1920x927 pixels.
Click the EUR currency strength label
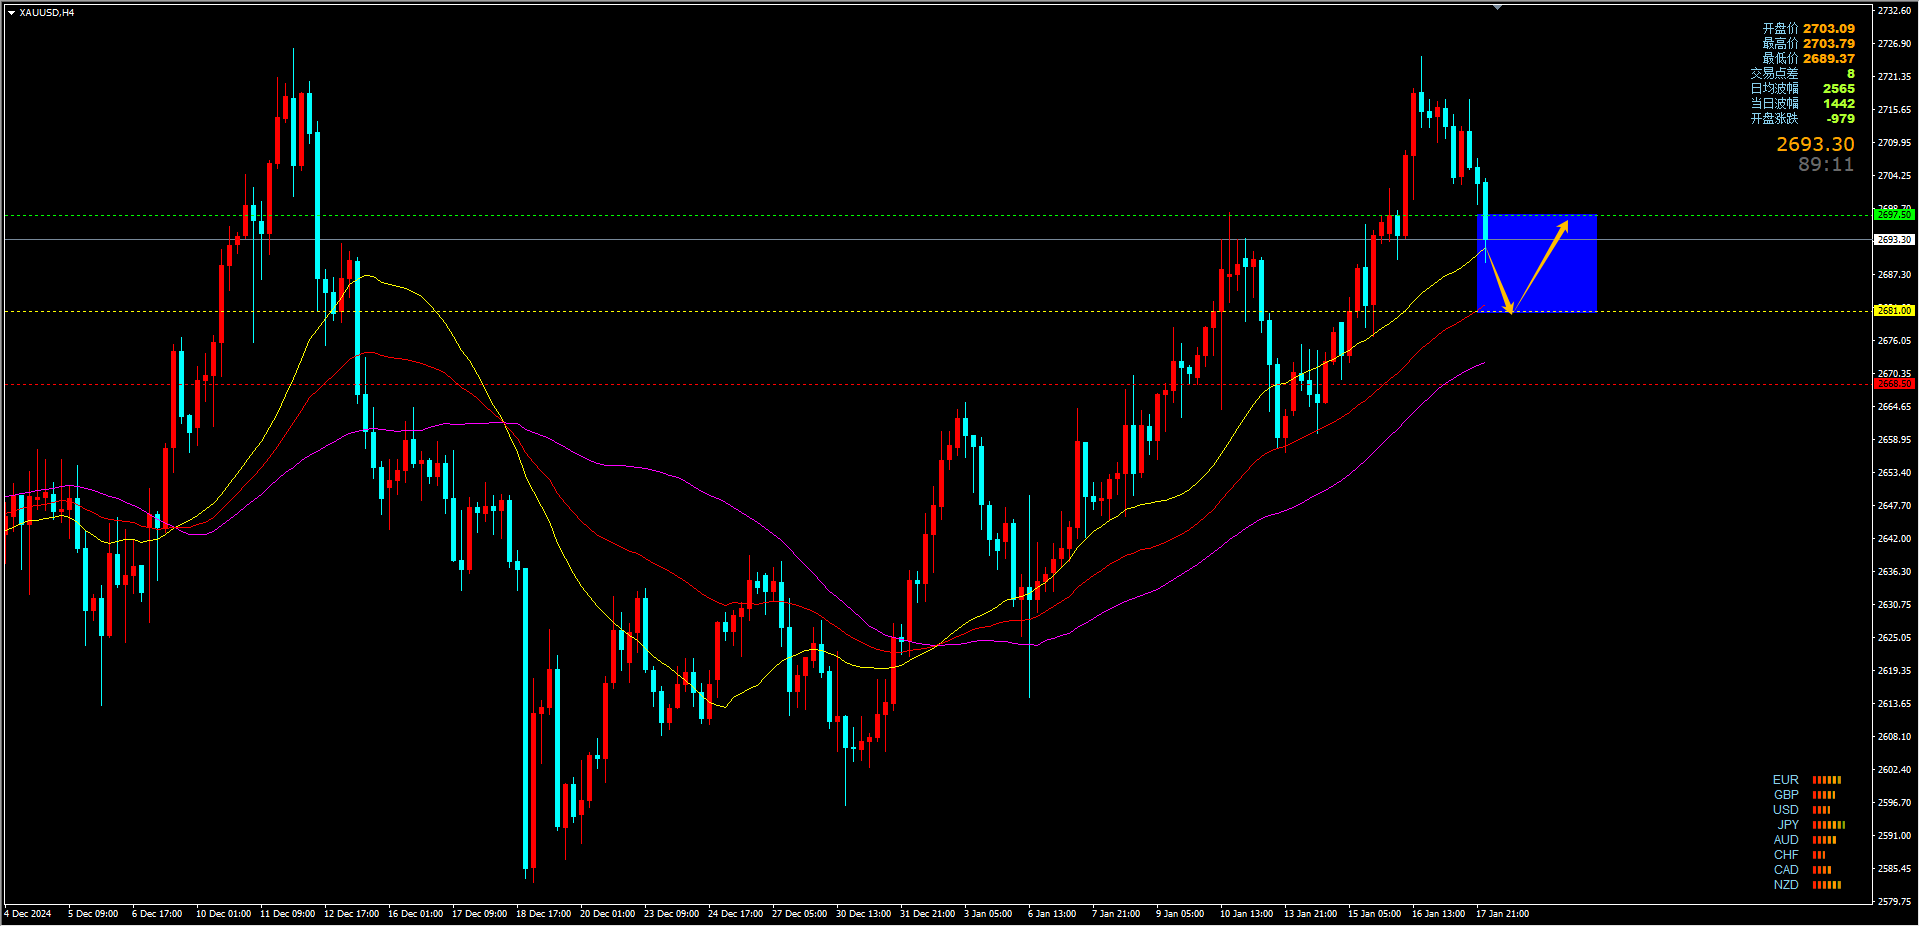pos(1785,780)
